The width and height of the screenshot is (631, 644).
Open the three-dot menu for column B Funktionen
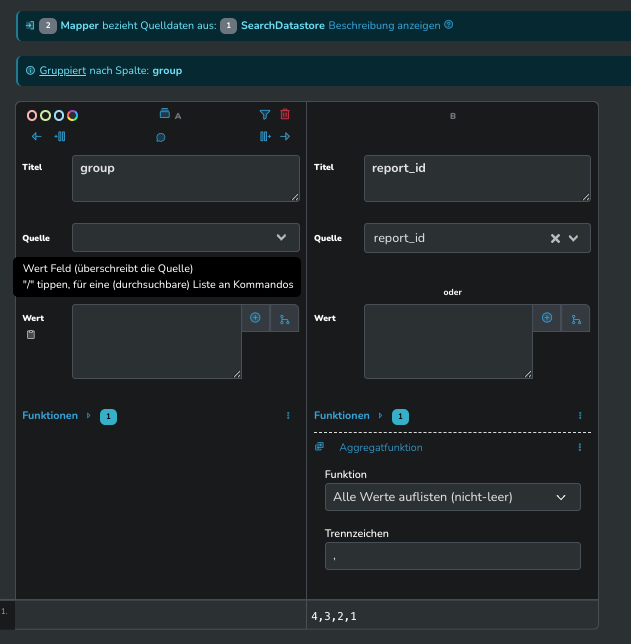(580, 416)
